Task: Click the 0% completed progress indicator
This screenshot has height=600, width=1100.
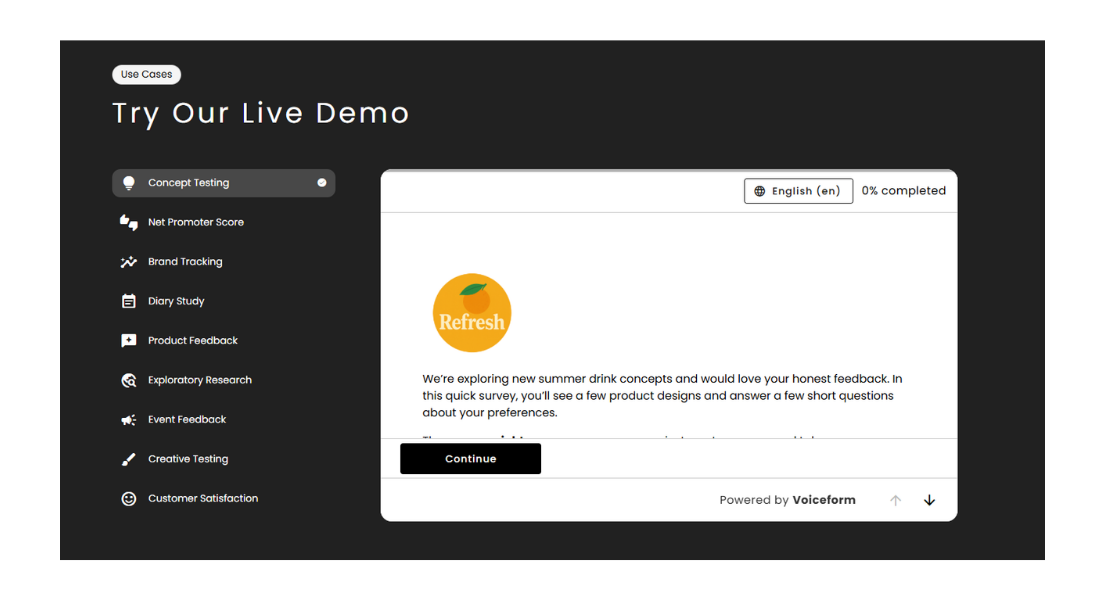Action: point(903,190)
